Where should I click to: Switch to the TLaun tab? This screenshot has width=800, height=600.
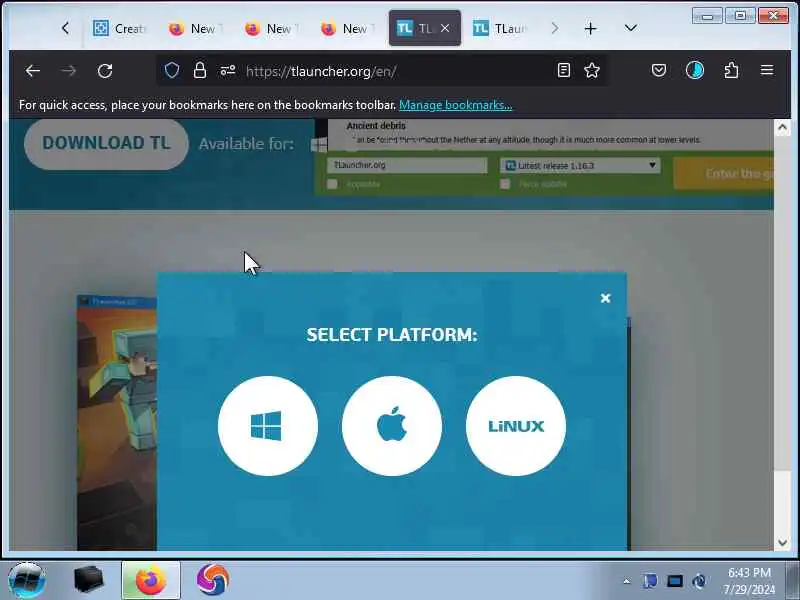(x=500, y=29)
